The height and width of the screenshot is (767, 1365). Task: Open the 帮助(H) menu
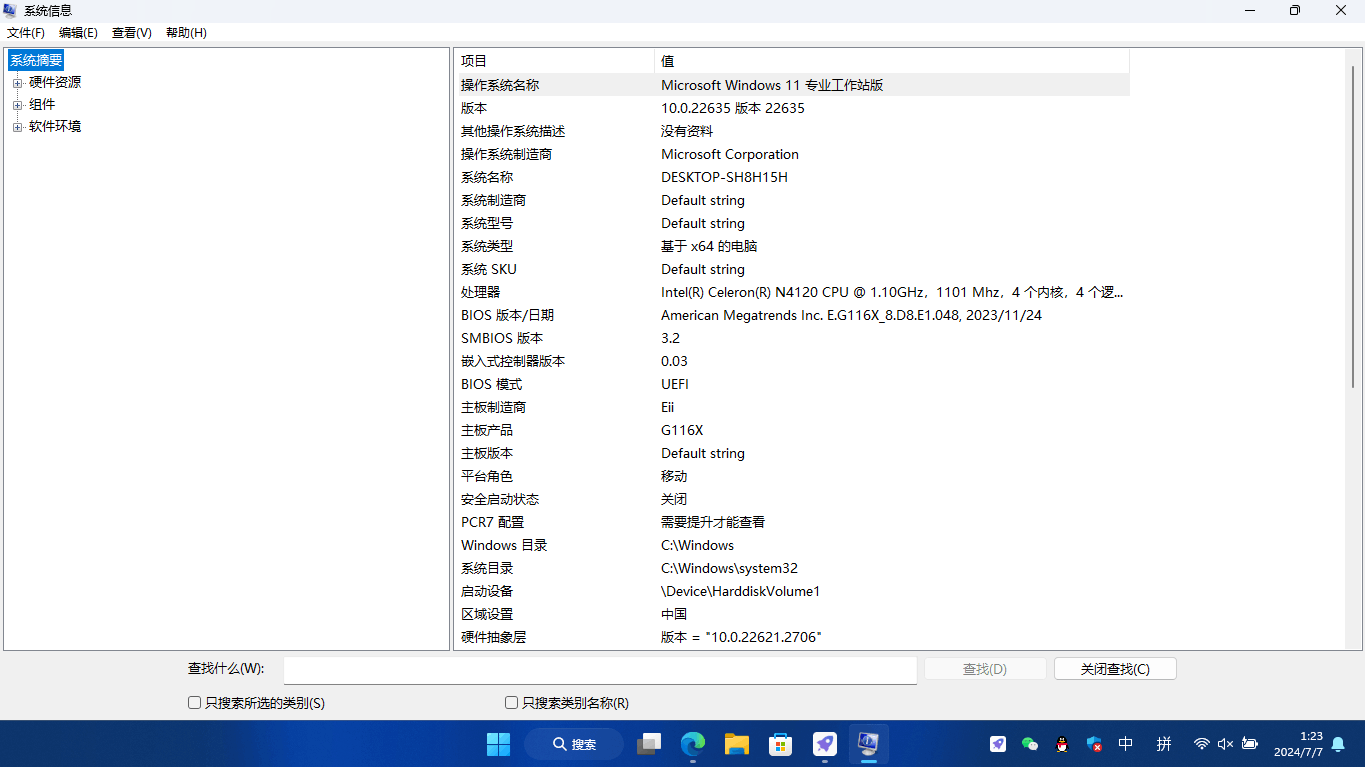(186, 32)
